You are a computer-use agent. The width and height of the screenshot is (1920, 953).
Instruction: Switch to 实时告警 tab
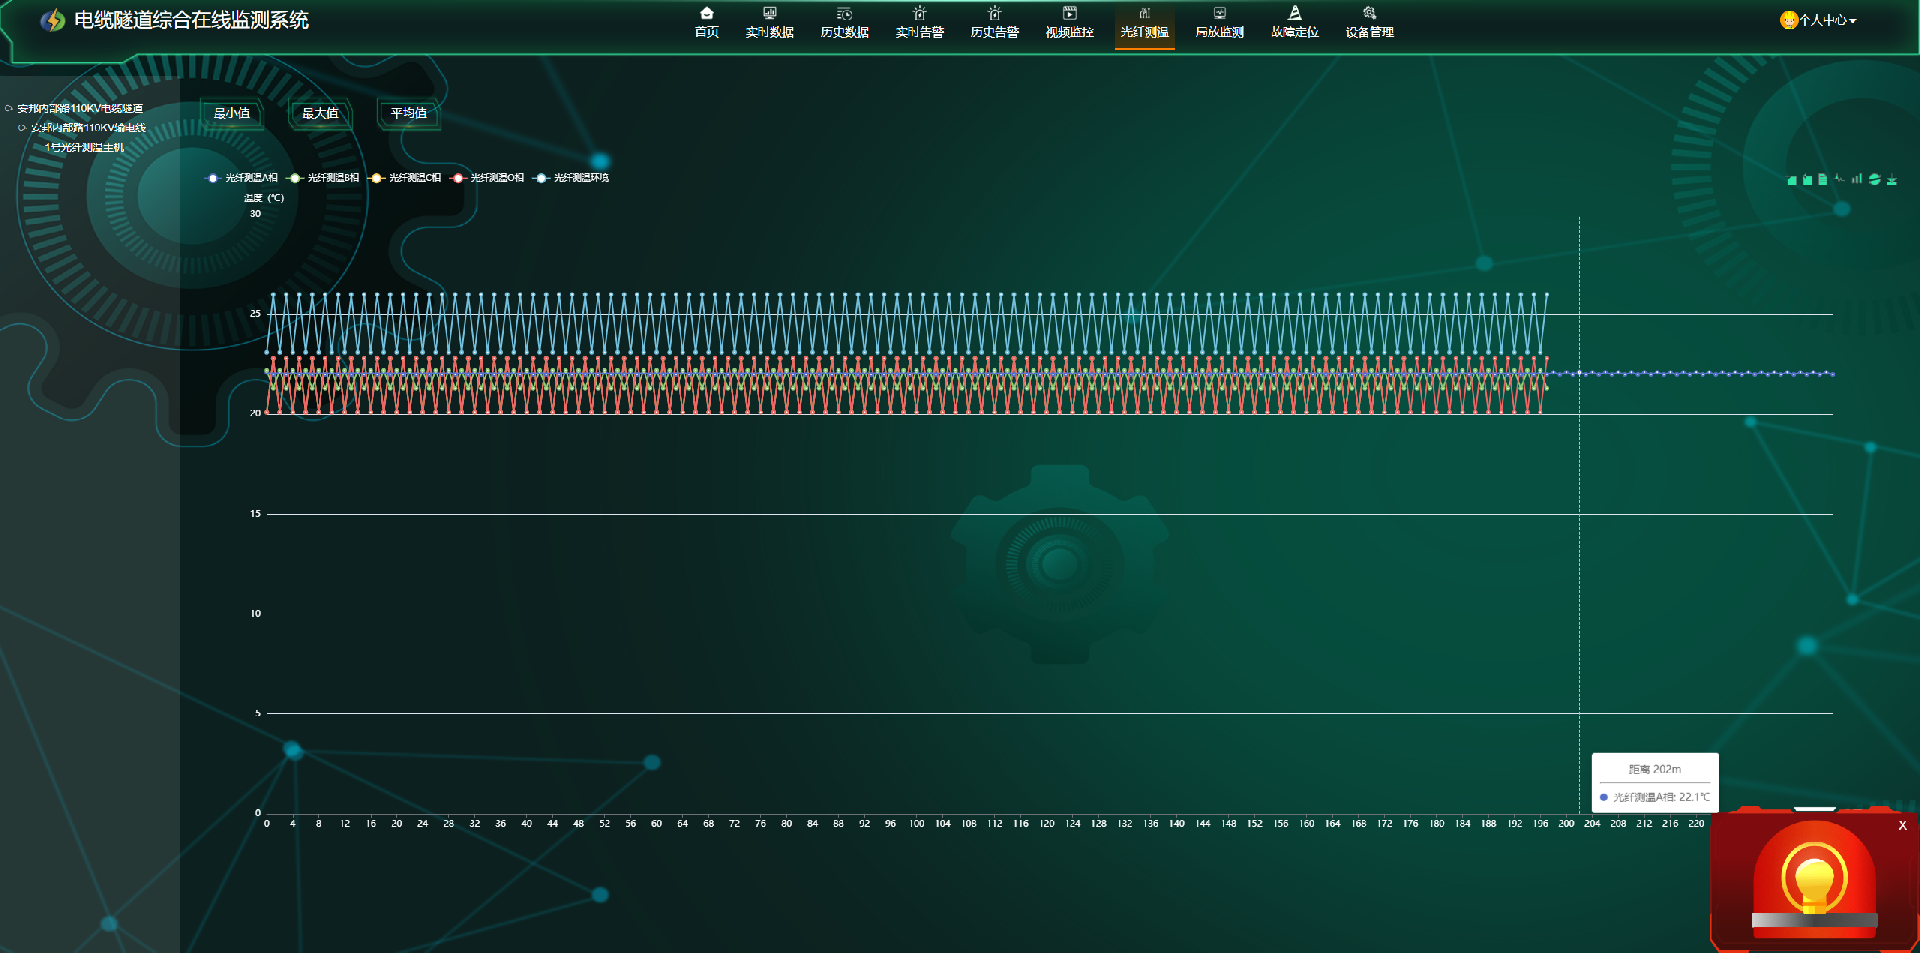point(919,21)
